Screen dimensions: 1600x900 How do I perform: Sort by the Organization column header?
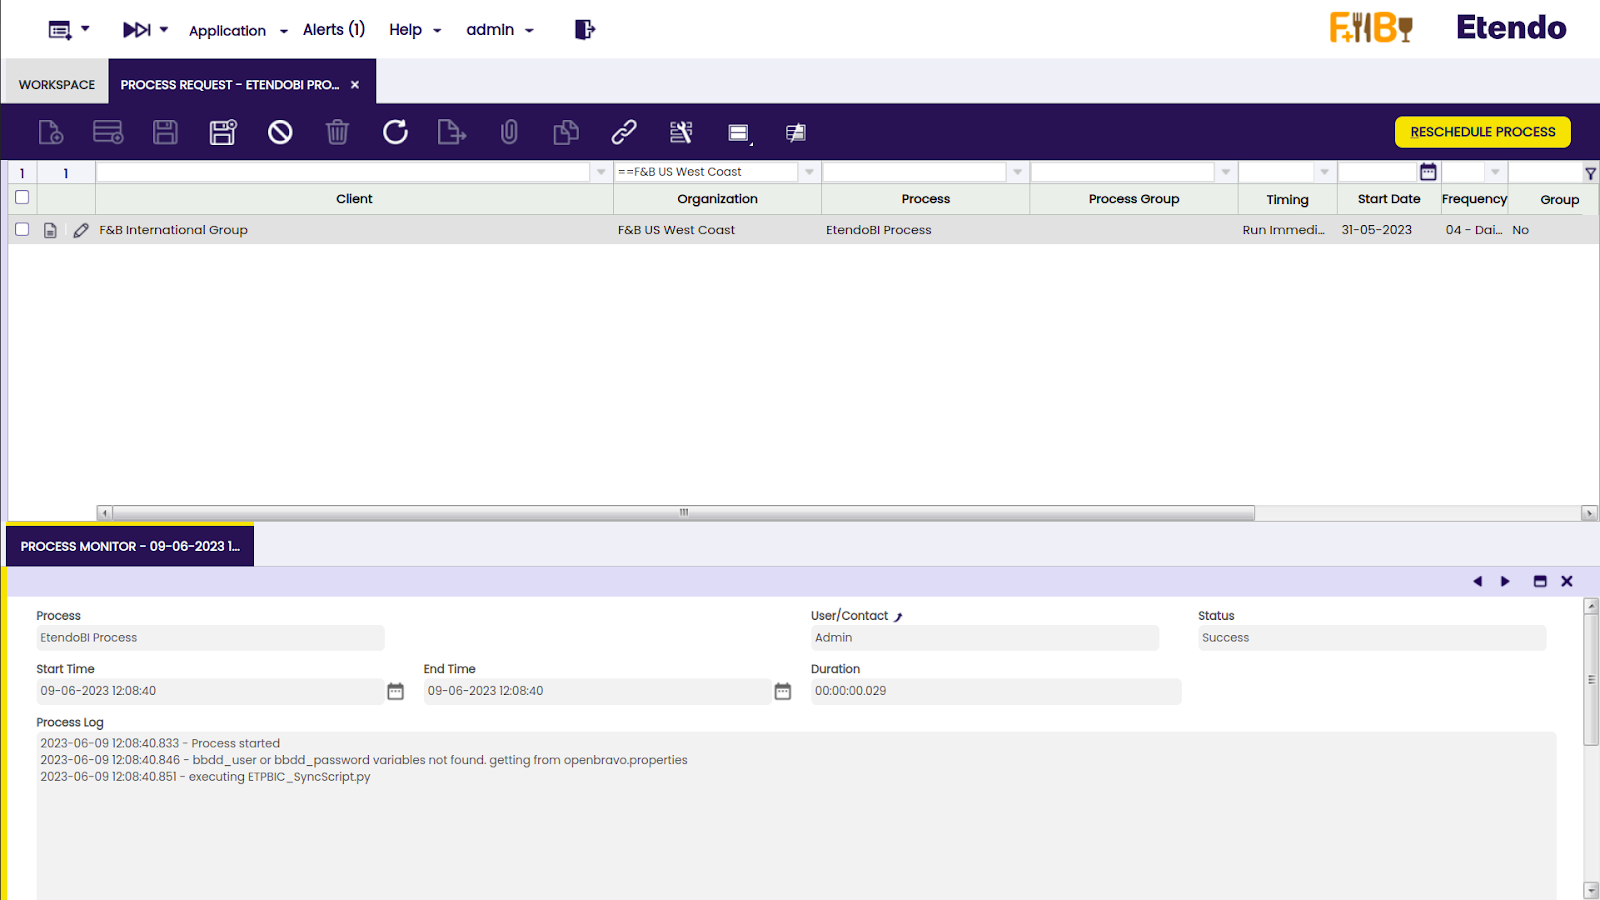tap(717, 199)
